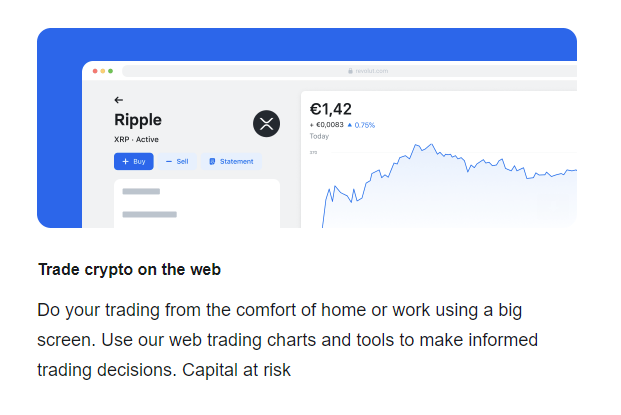
Task: Click the green window dot
Action: [110, 71]
